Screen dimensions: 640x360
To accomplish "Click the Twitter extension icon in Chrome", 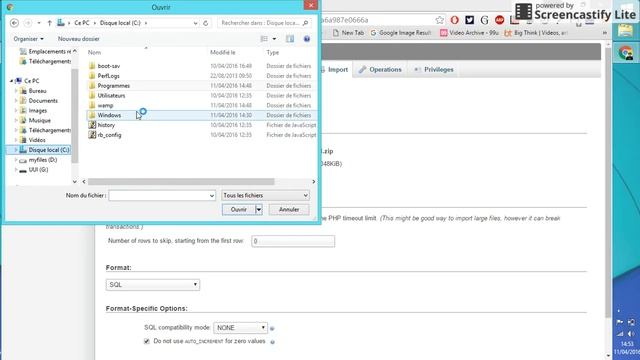I will pyautogui.click(x=469, y=20).
